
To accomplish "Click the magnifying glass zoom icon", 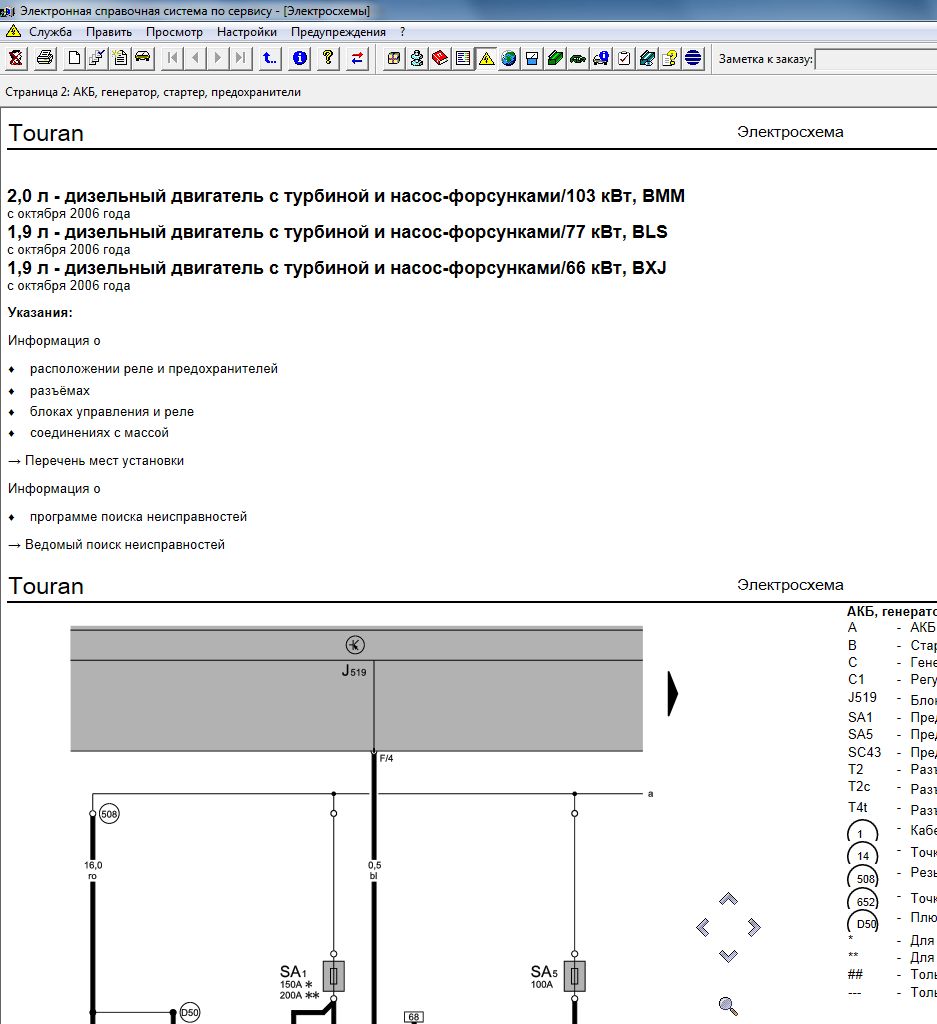I will point(728,1006).
